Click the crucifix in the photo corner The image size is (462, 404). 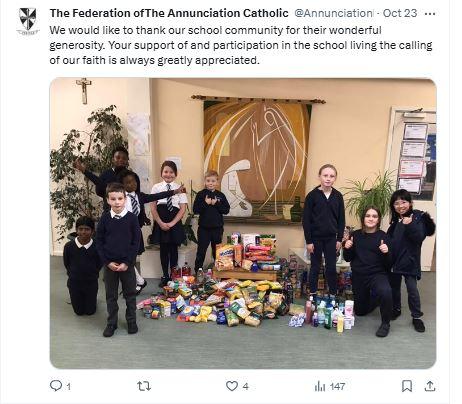coord(83,91)
